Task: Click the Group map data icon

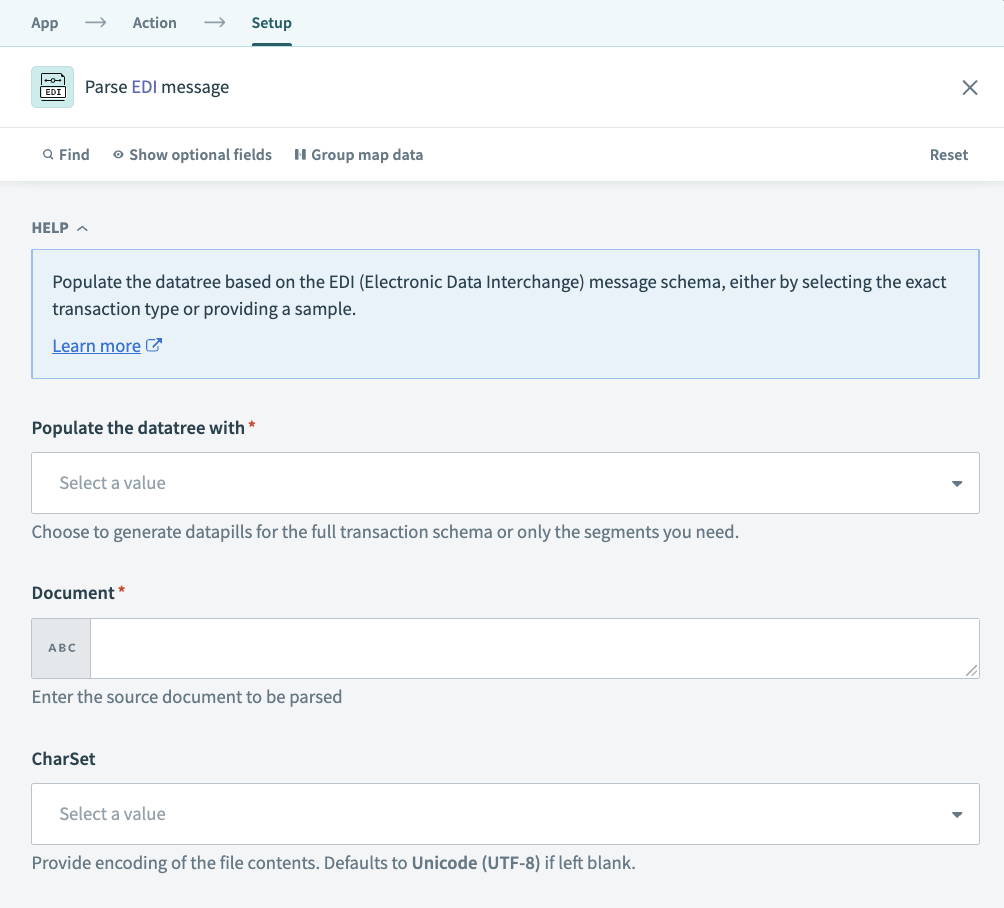Action: [301, 154]
